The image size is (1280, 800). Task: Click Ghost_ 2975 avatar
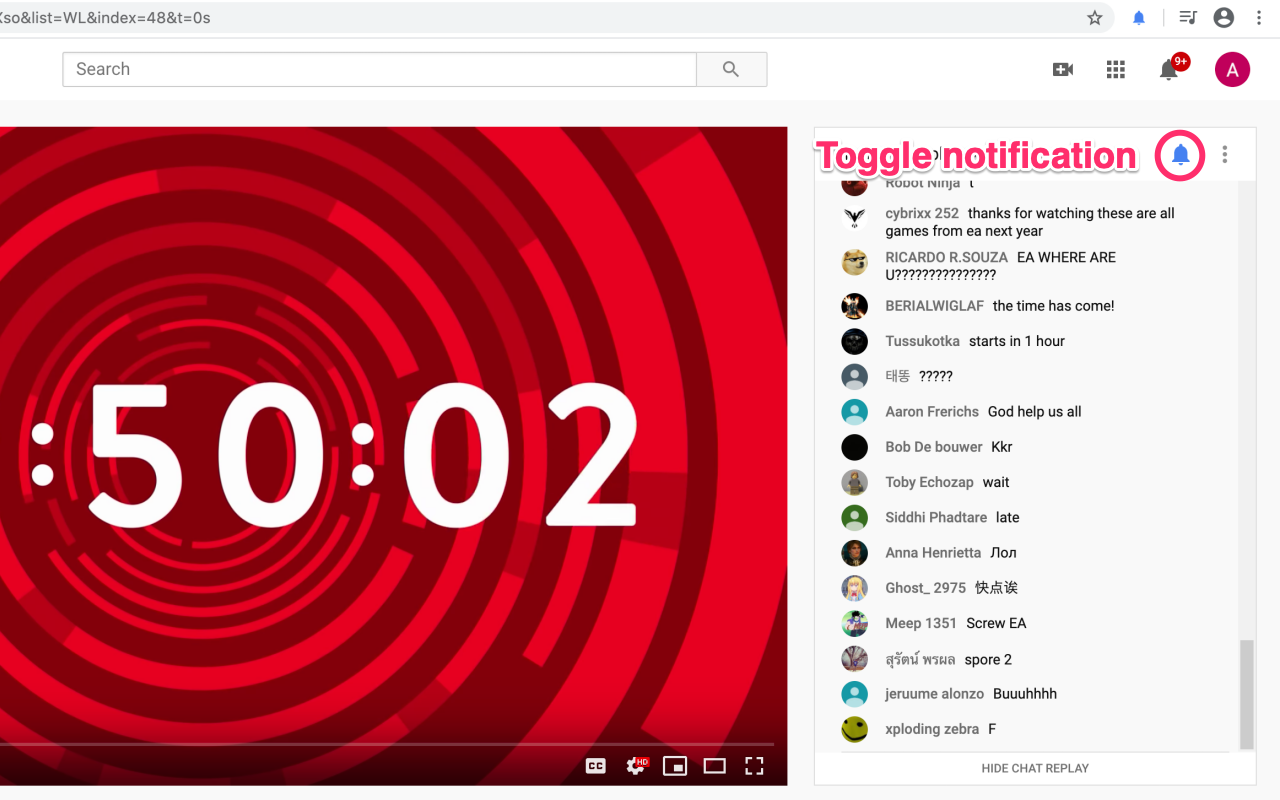click(854, 588)
